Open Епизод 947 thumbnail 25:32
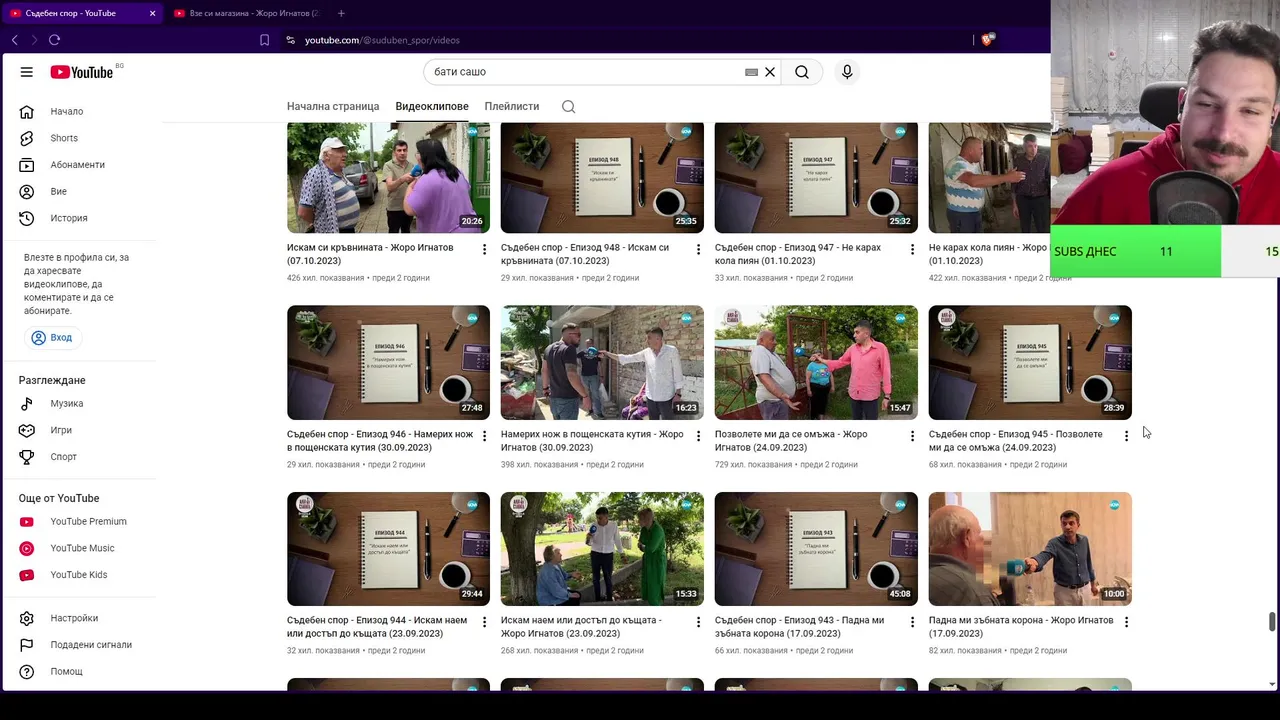The image size is (1280, 720). pos(816,177)
